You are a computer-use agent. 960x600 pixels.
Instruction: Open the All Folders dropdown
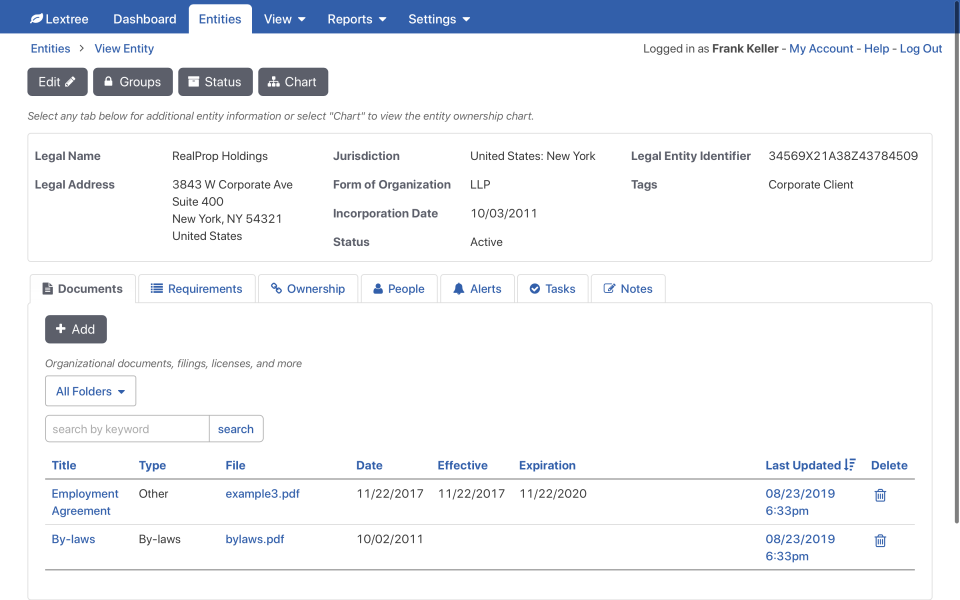90,390
